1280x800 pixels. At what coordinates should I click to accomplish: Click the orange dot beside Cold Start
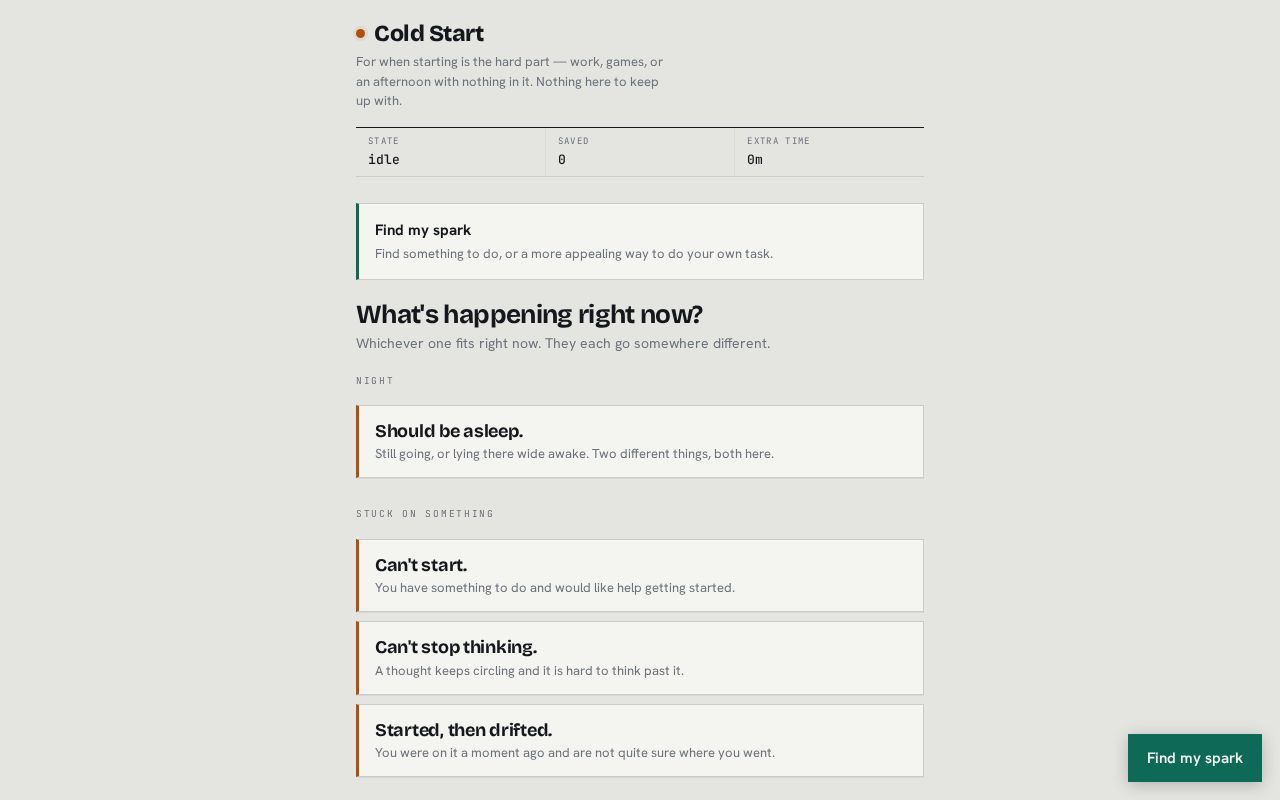[x=361, y=34]
